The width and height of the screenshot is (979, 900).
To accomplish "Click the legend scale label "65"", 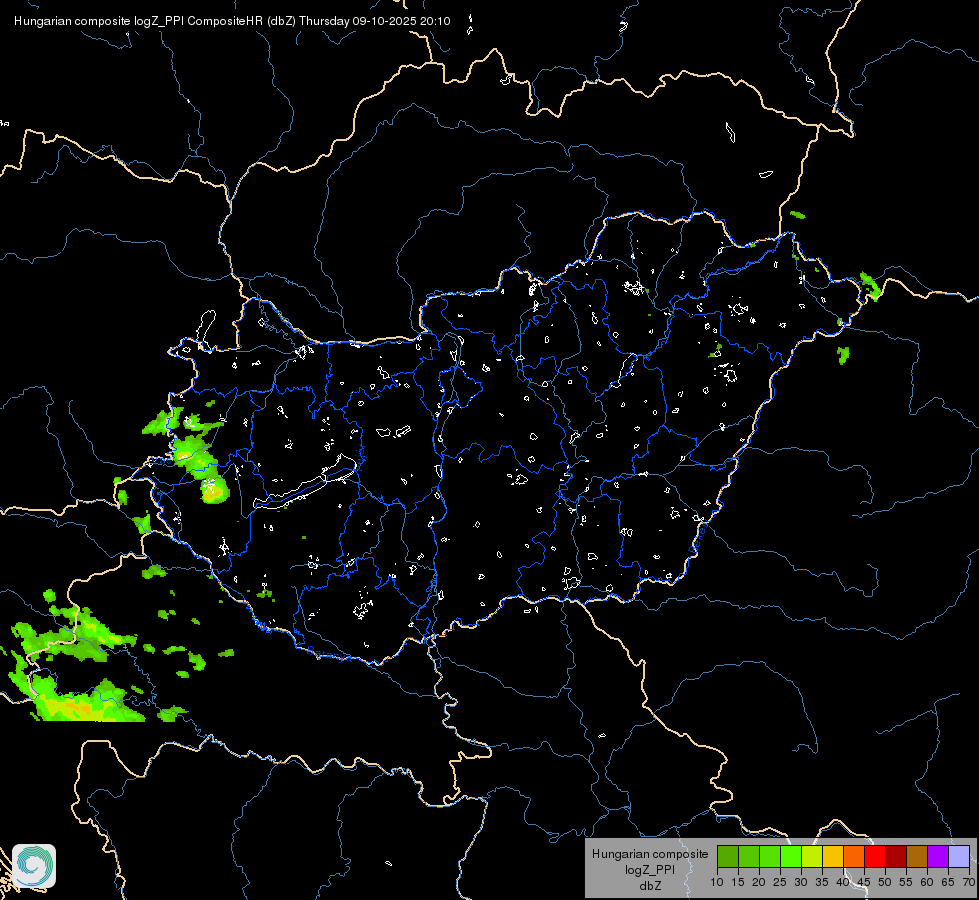I will point(948,882).
